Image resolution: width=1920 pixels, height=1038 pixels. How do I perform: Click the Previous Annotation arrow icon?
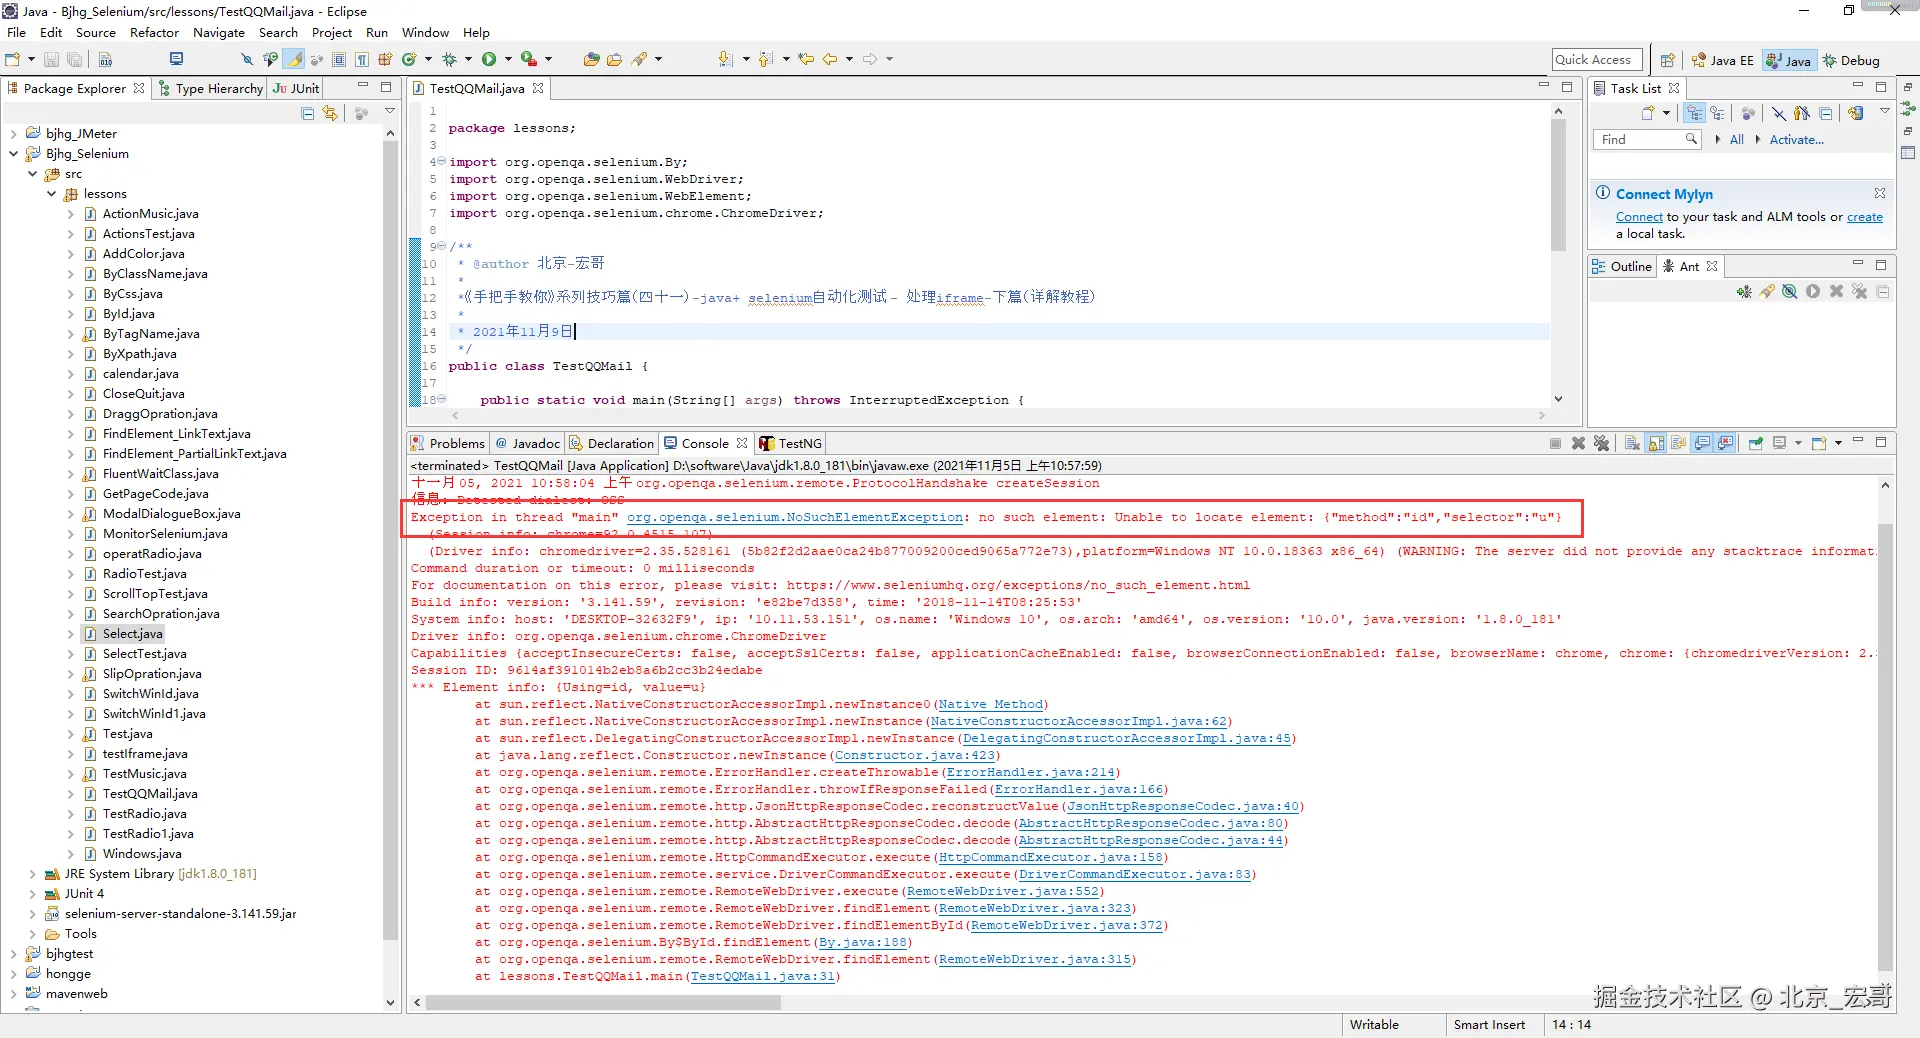(765, 60)
